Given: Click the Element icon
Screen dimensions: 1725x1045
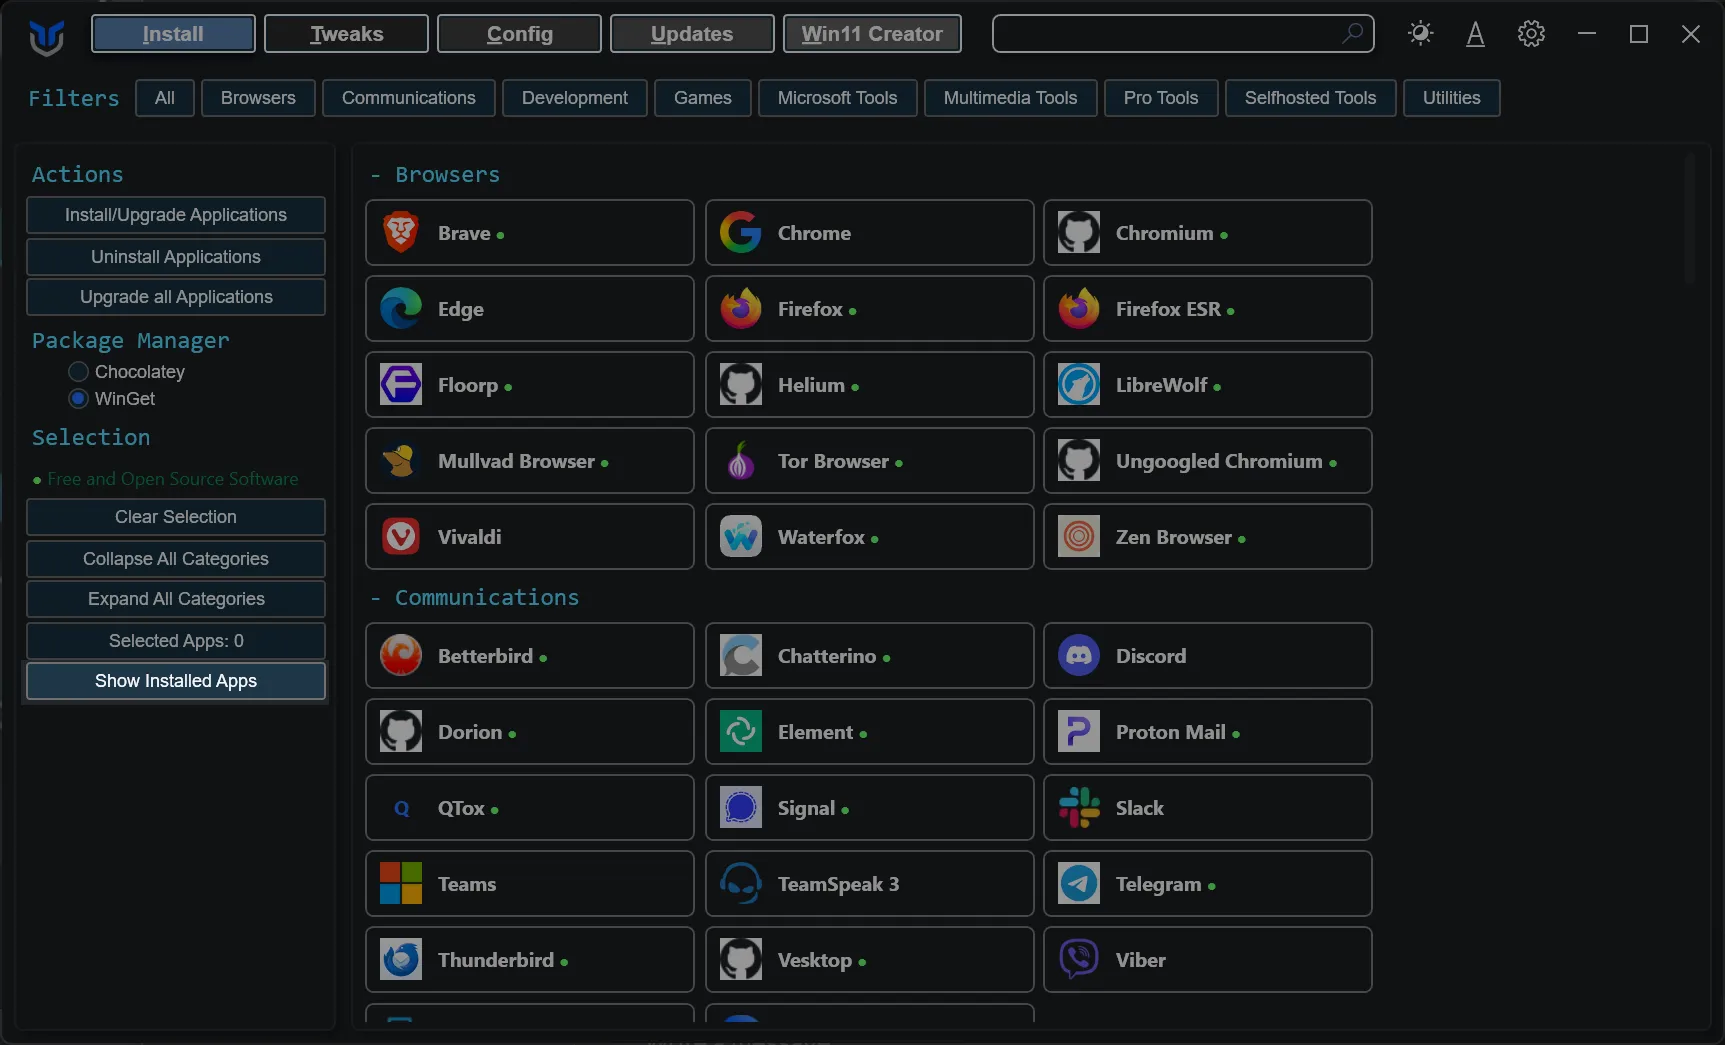Looking at the screenshot, I should pos(741,732).
